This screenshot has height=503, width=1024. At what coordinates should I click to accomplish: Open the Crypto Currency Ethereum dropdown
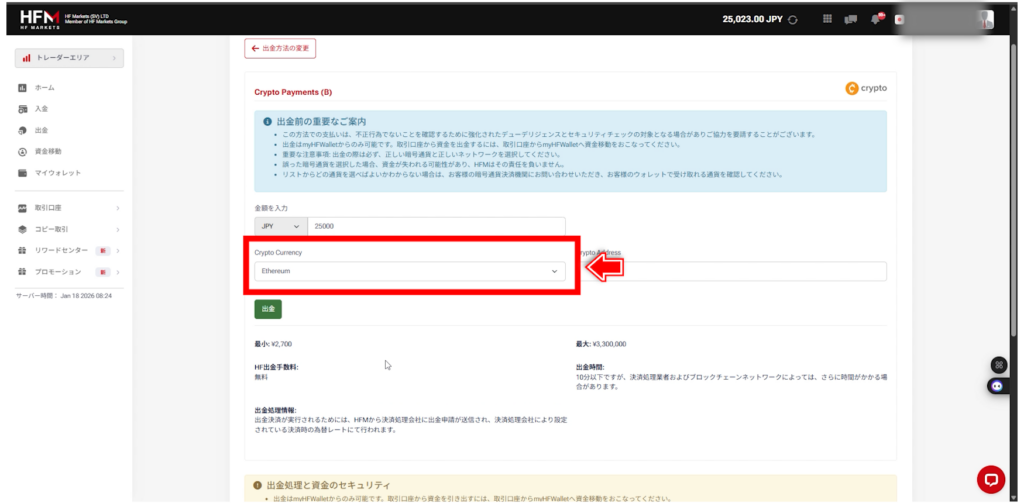pyautogui.click(x=410, y=271)
